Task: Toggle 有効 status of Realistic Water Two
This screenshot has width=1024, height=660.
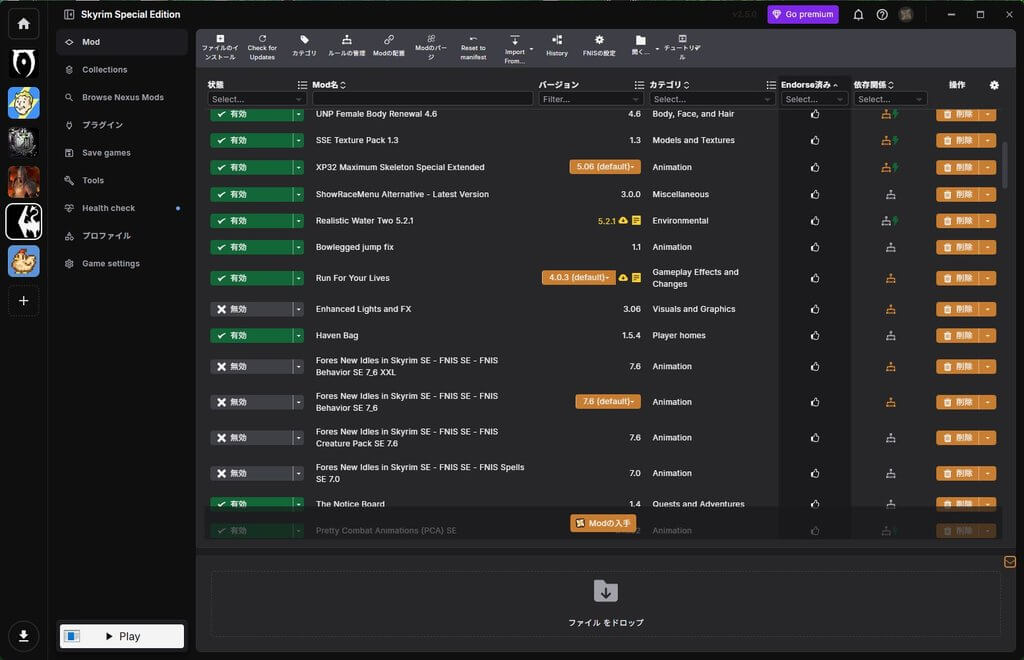Action: (251, 221)
